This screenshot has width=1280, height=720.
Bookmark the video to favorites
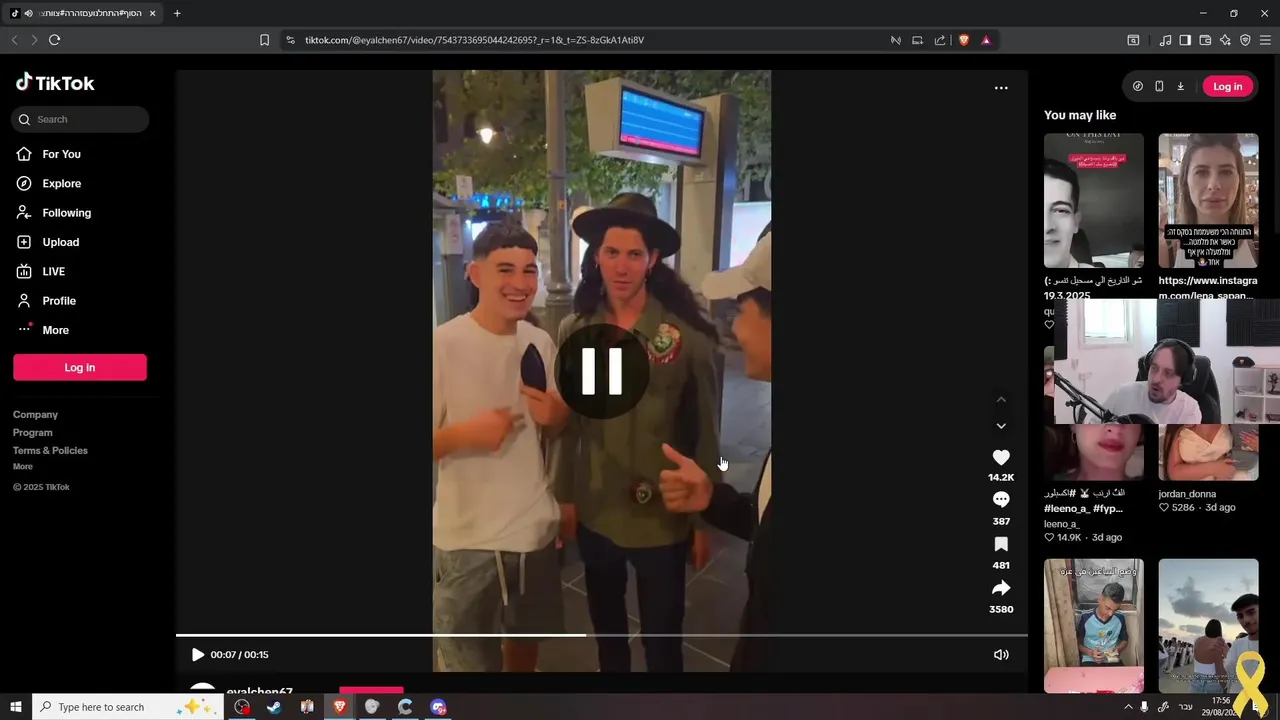pos(1001,544)
